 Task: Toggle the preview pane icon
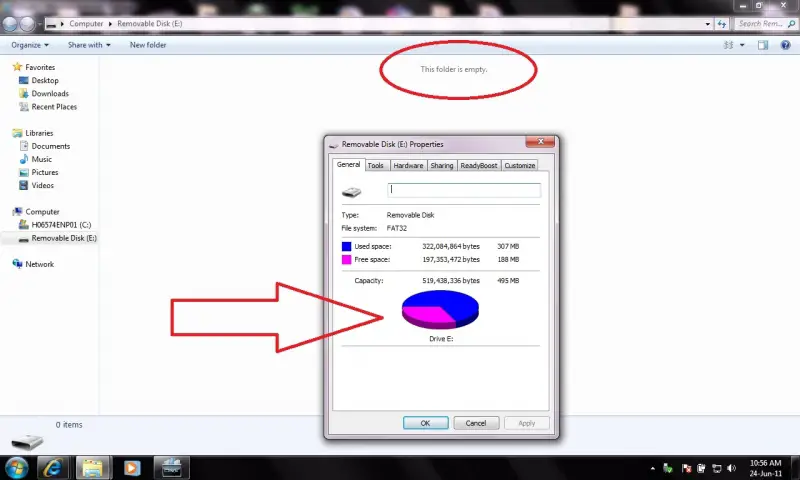(x=763, y=45)
